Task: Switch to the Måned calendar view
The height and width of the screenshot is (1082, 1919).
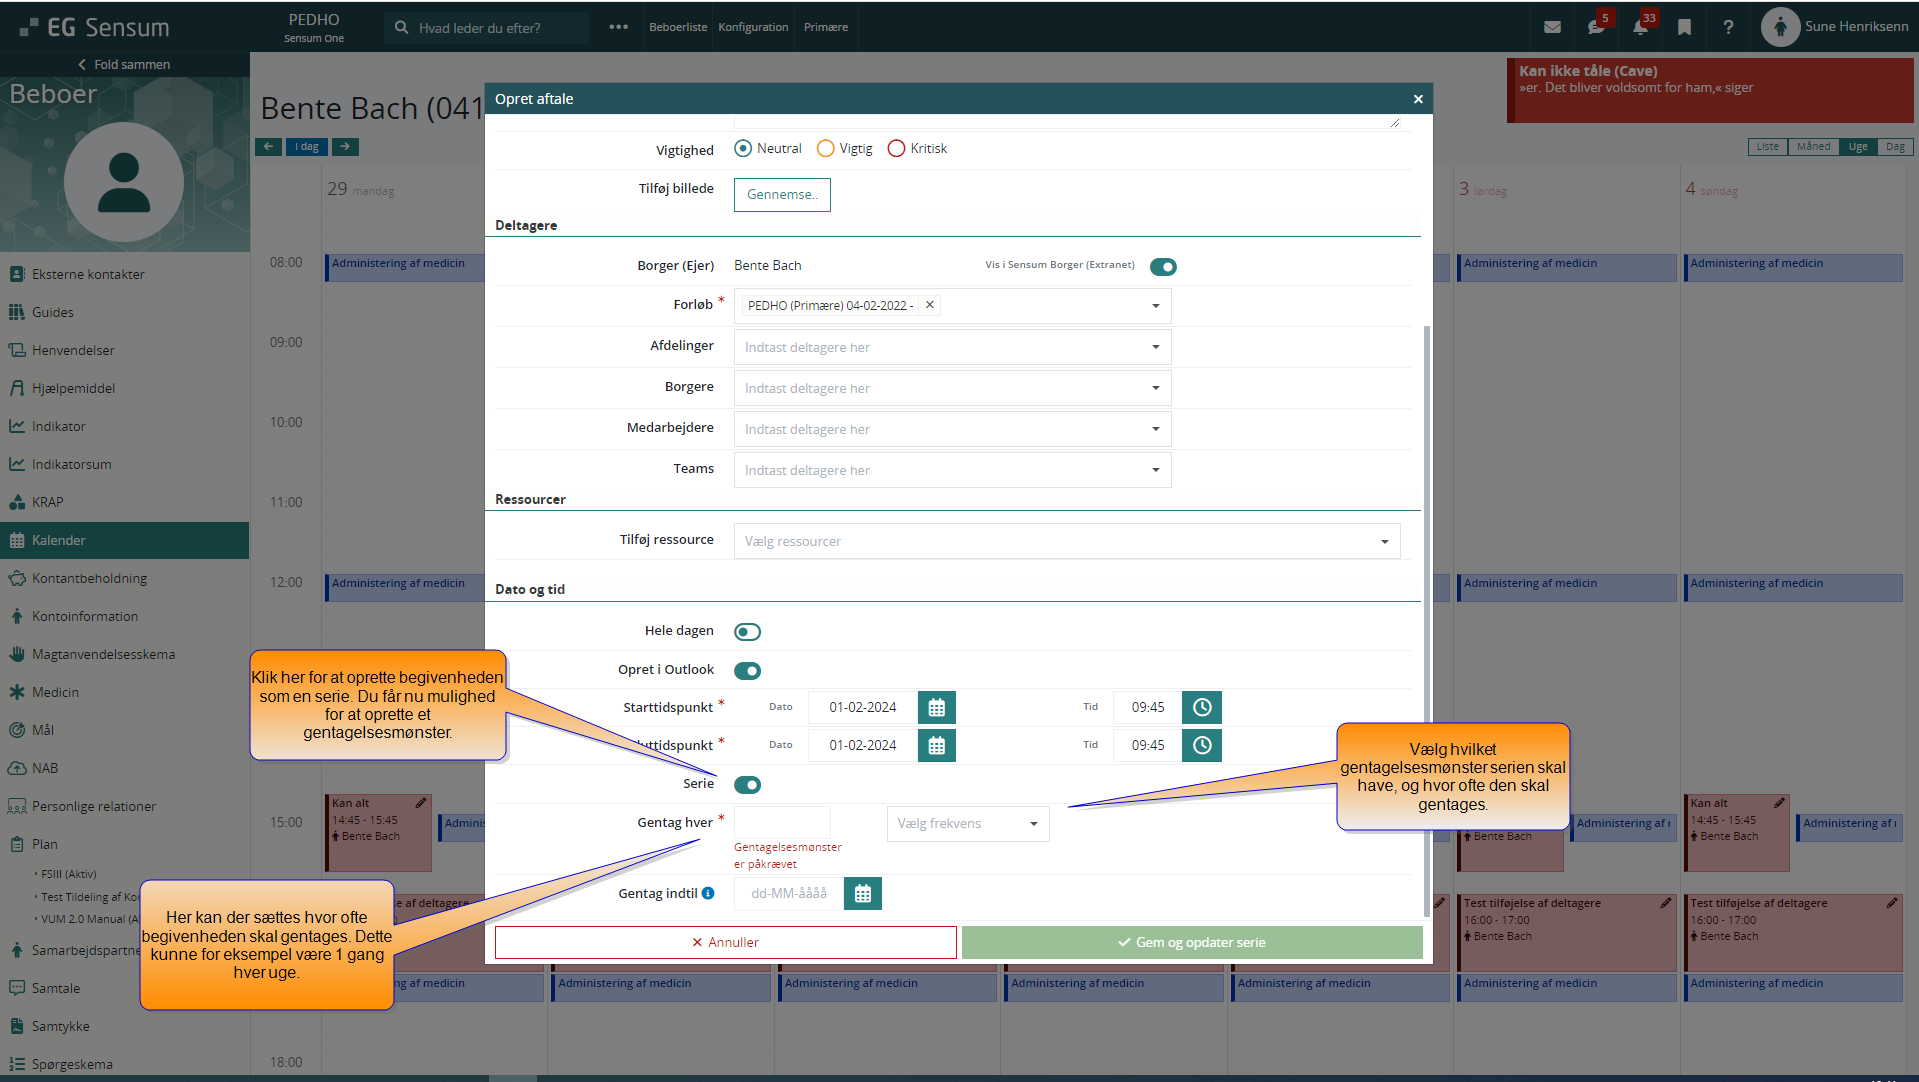Action: pyautogui.click(x=1813, y=147)
